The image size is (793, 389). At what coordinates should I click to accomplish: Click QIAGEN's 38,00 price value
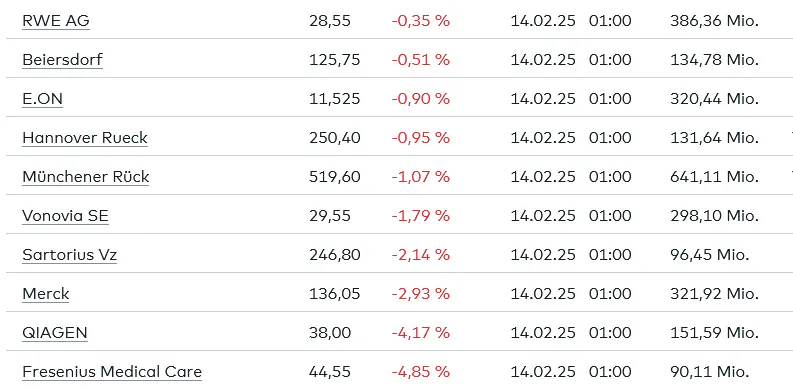click(x=330, y=333)
